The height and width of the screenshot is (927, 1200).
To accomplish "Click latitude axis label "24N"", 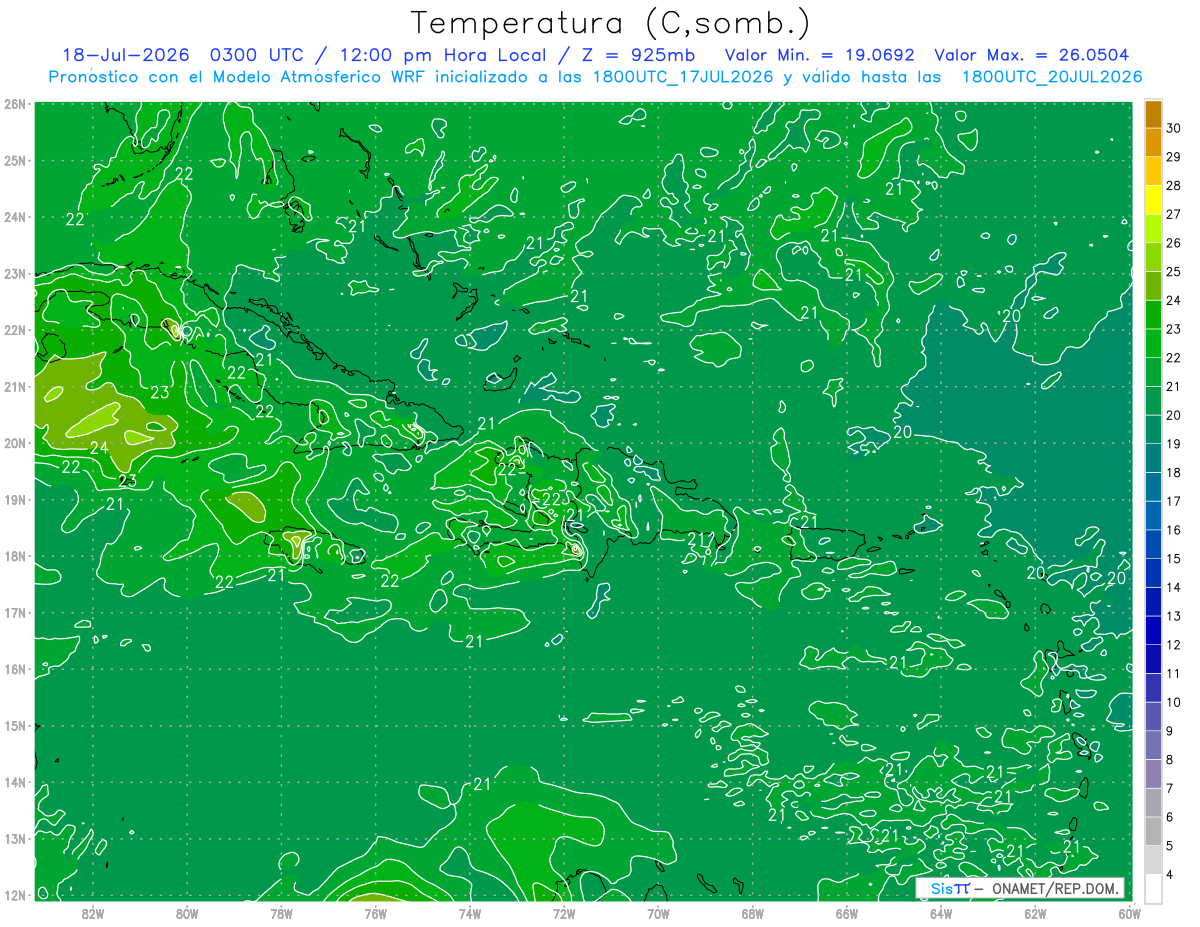I will [x=15, y=217].
